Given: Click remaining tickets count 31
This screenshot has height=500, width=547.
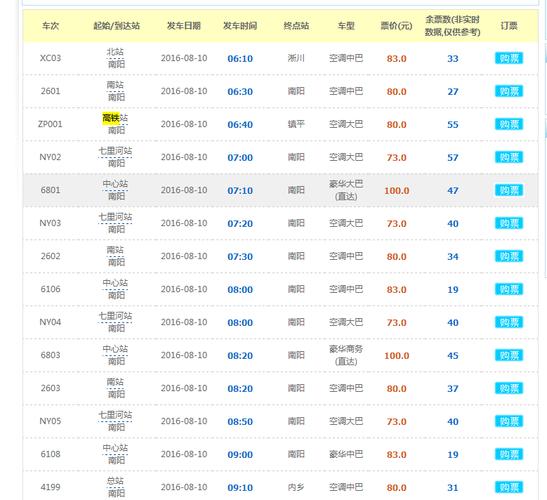Looking at the screenshot, I should click(453, 487).
